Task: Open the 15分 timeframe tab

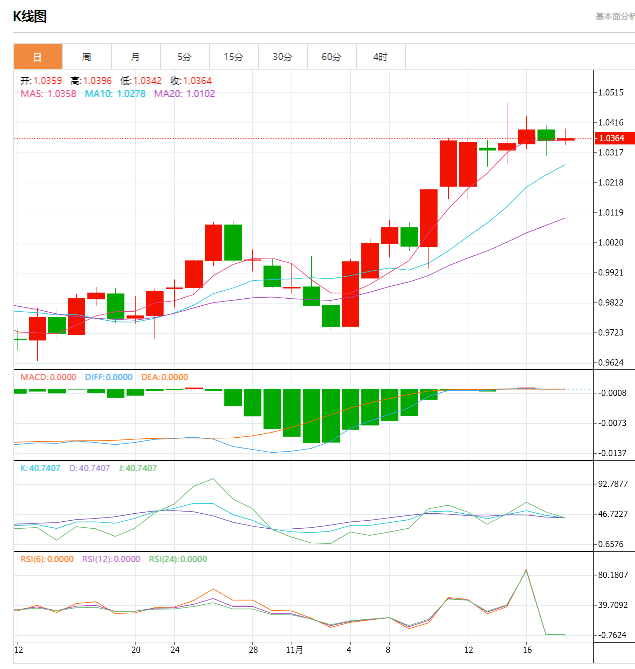Action: [x=233, y=56]
